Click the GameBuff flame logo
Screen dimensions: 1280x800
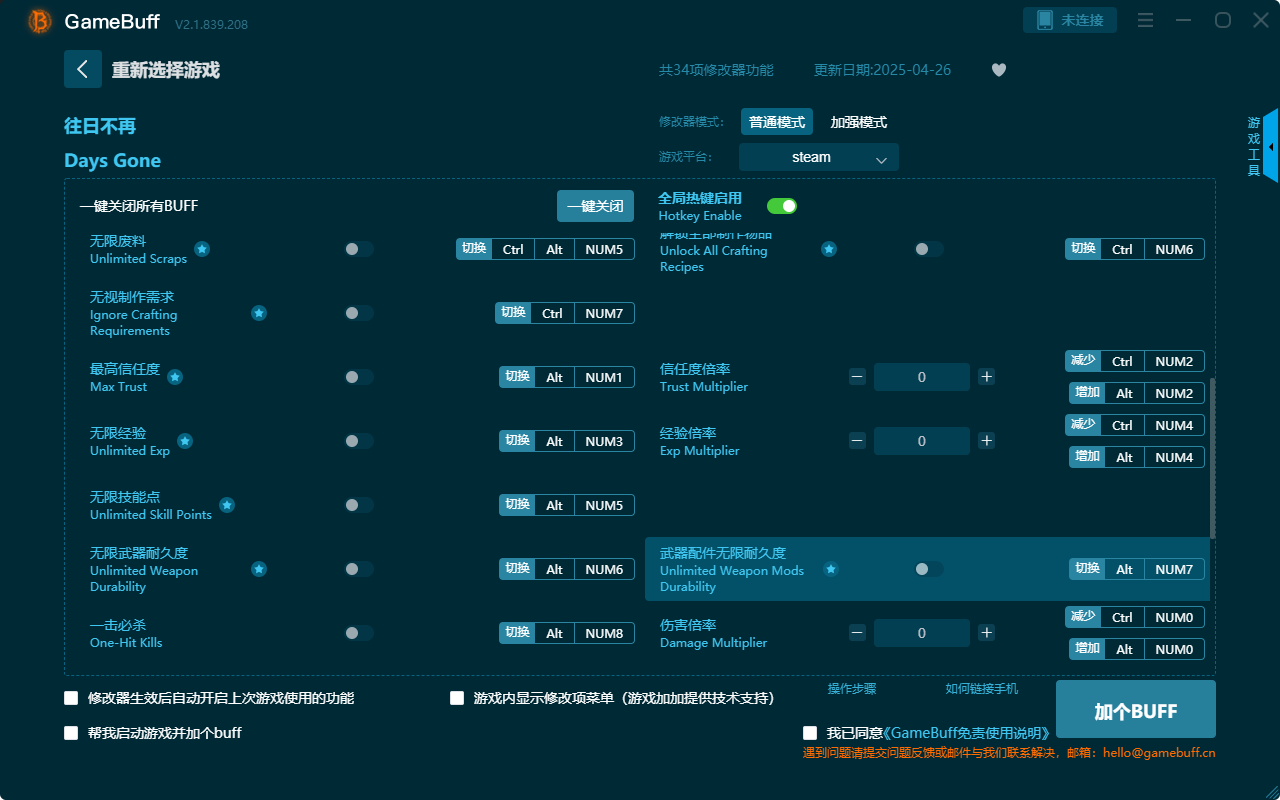click(x=38, y=20)
